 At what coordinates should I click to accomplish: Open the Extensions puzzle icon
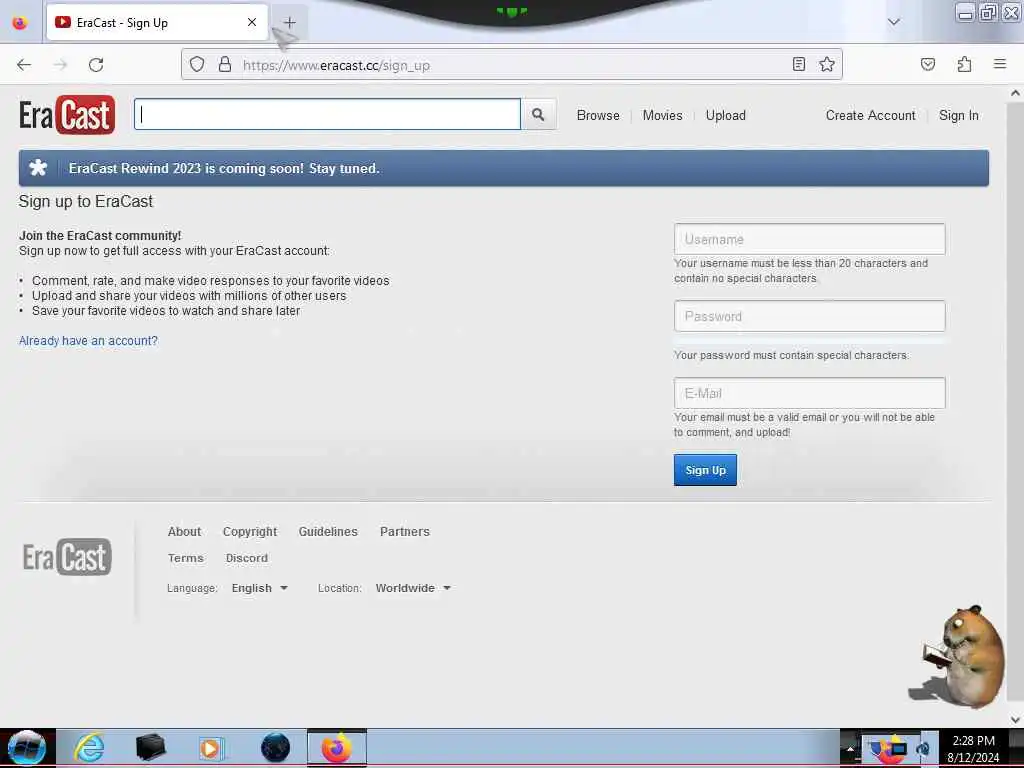(x=964, y=64)
